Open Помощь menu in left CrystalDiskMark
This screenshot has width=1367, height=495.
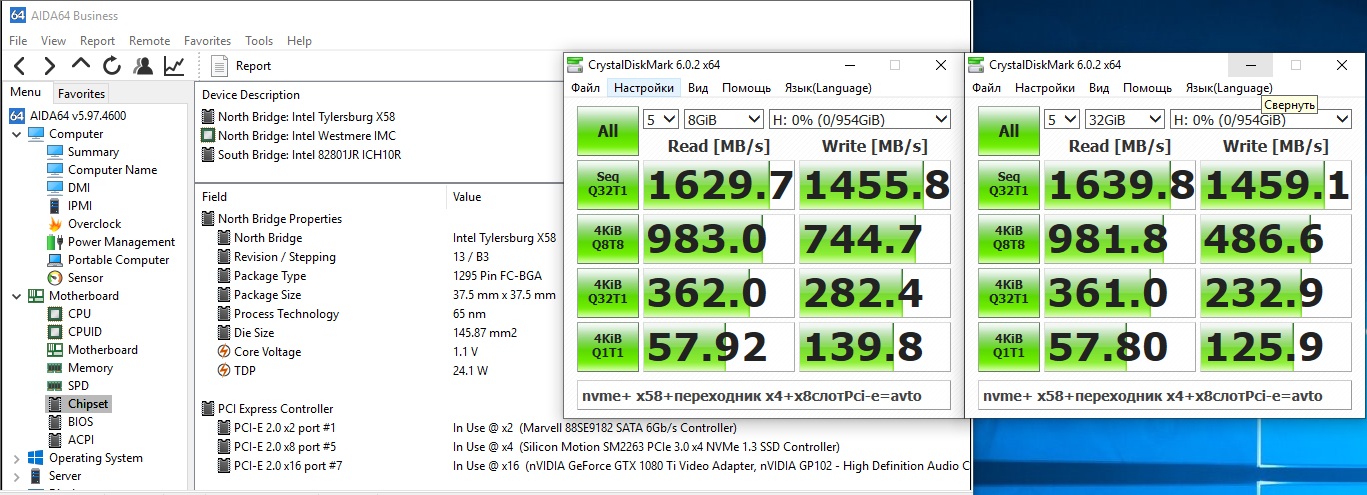[746, 88]
